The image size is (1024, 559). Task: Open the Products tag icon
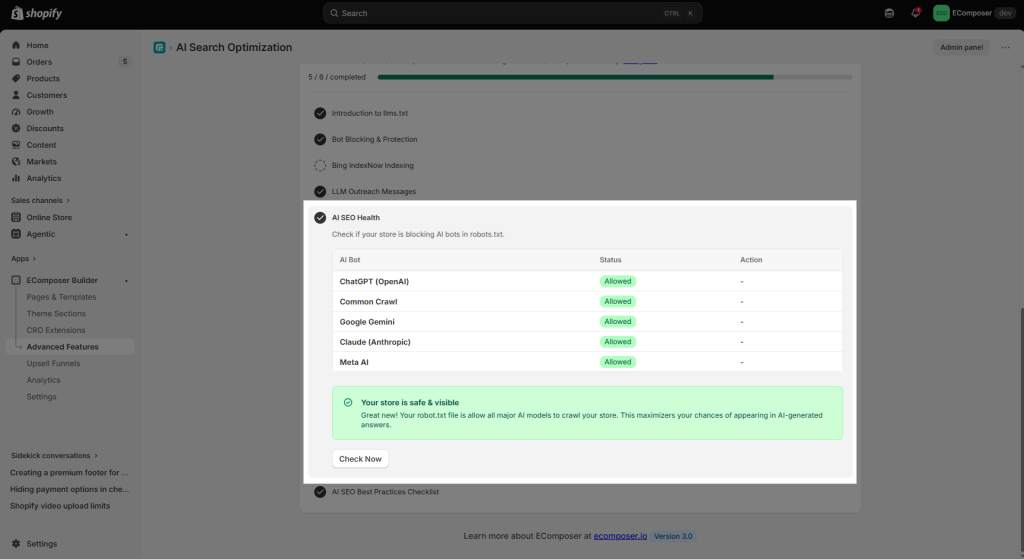16,78
